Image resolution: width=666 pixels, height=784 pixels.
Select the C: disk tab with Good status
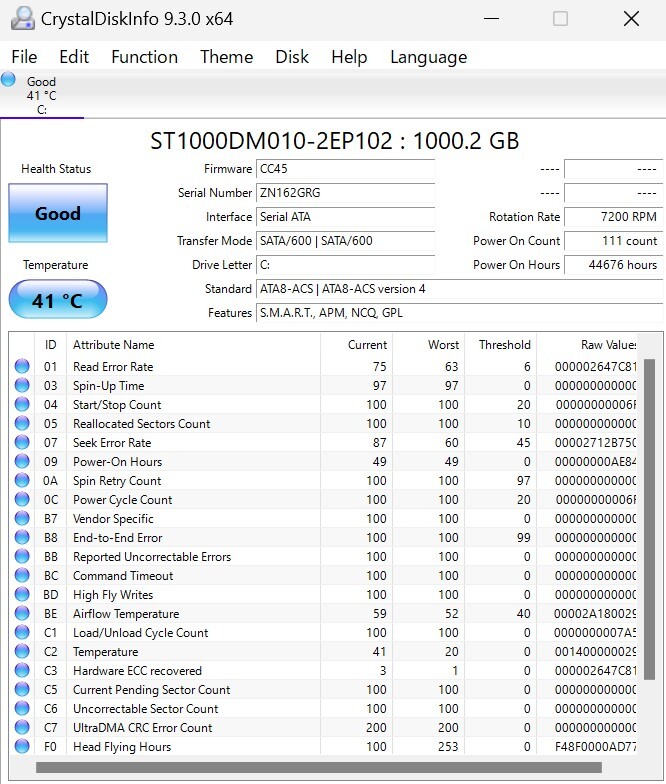[x=42, y=95]
